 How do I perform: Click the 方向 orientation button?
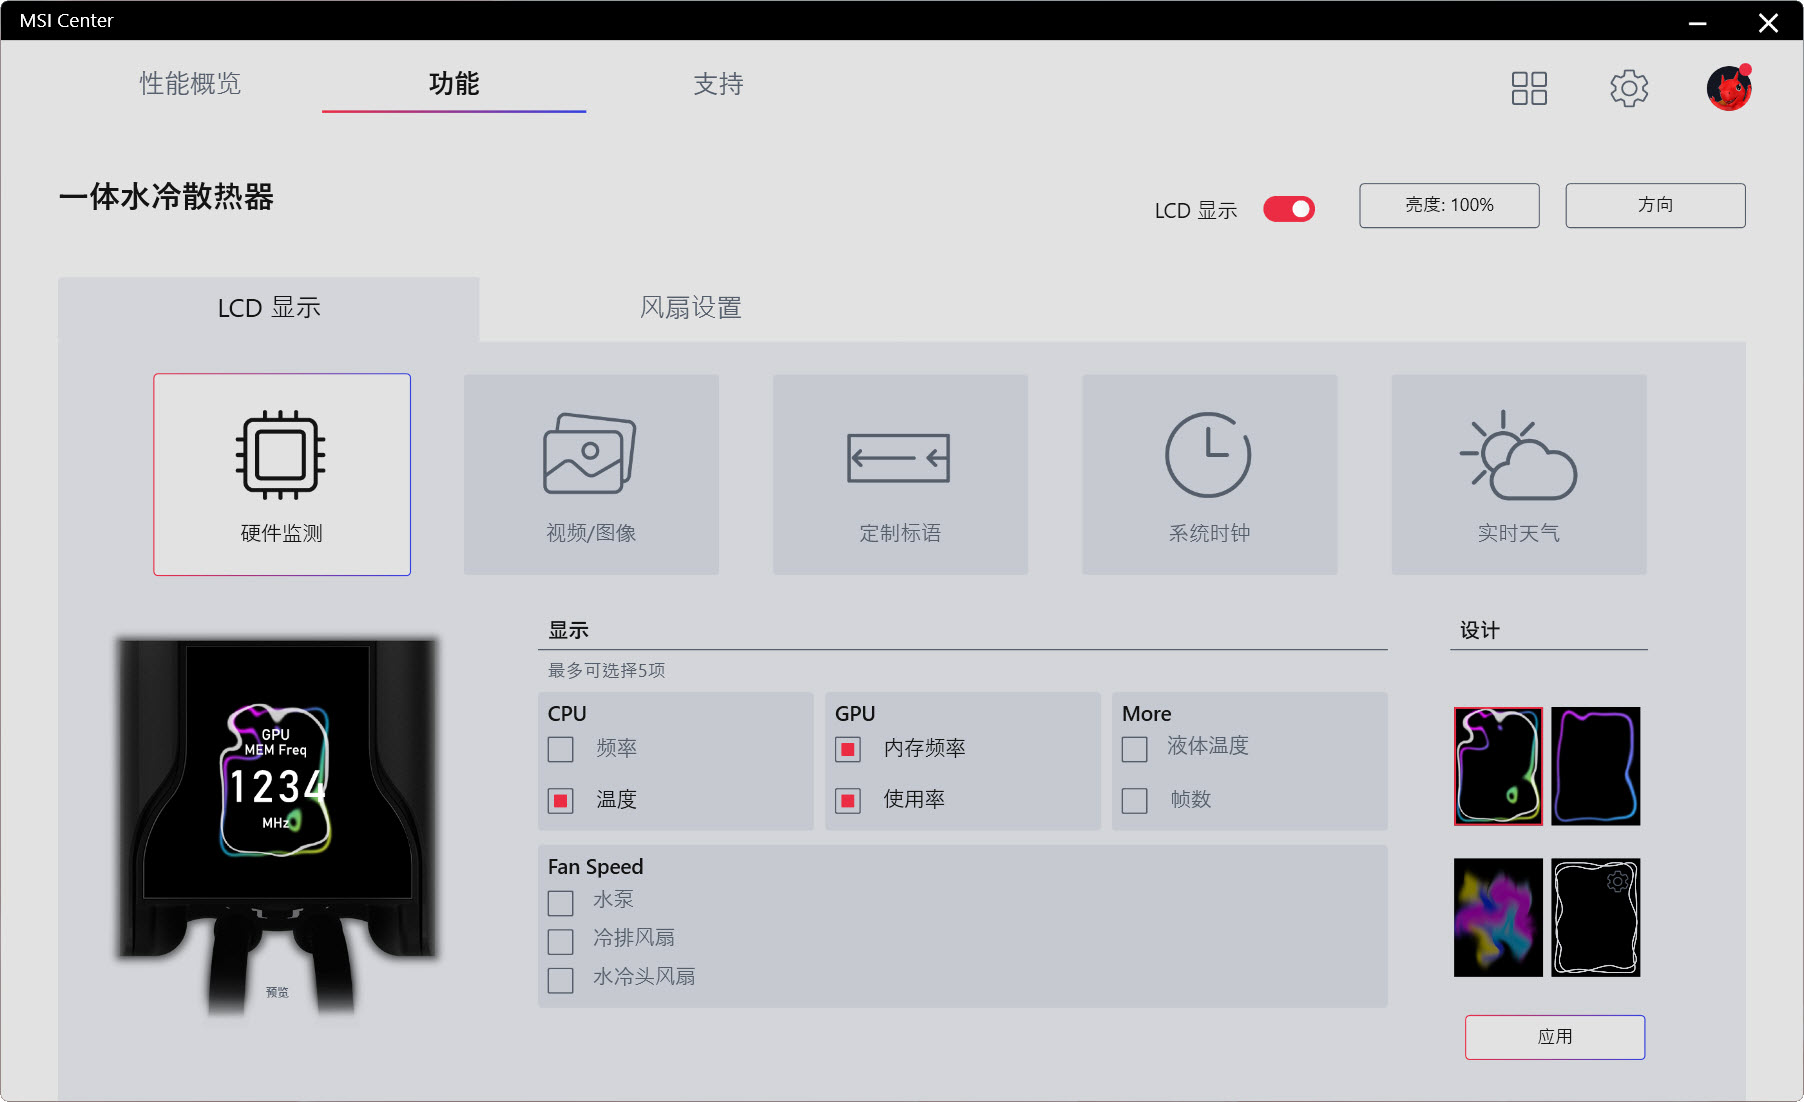(1654, 205)
